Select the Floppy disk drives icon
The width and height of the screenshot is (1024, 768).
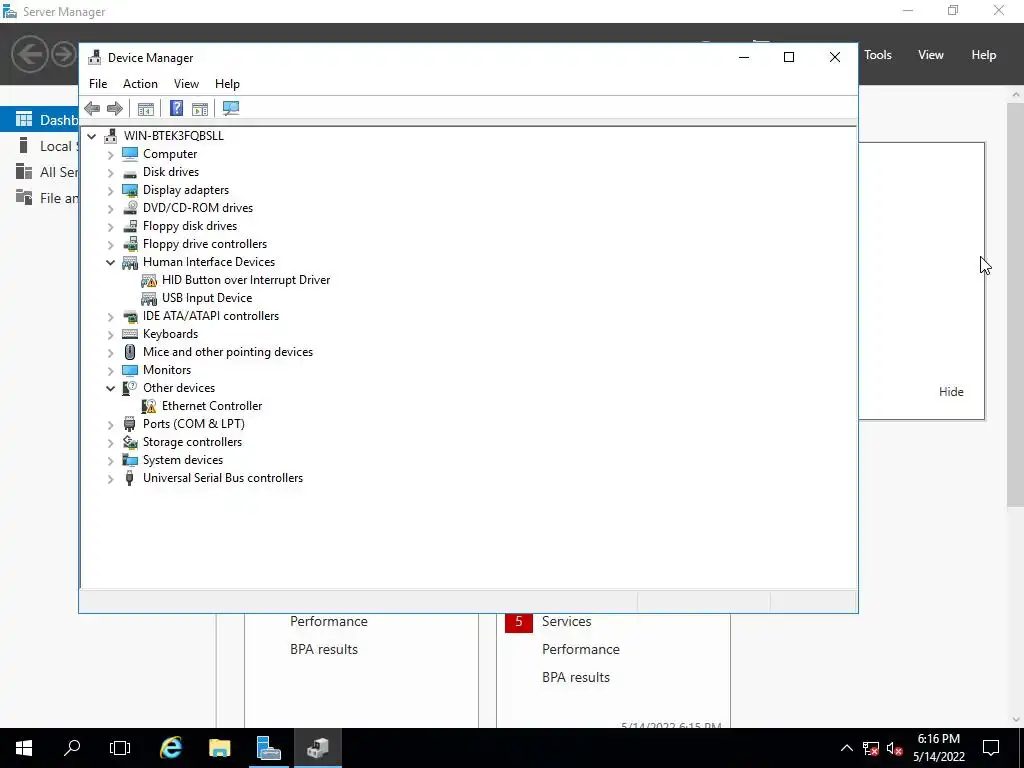130,226
